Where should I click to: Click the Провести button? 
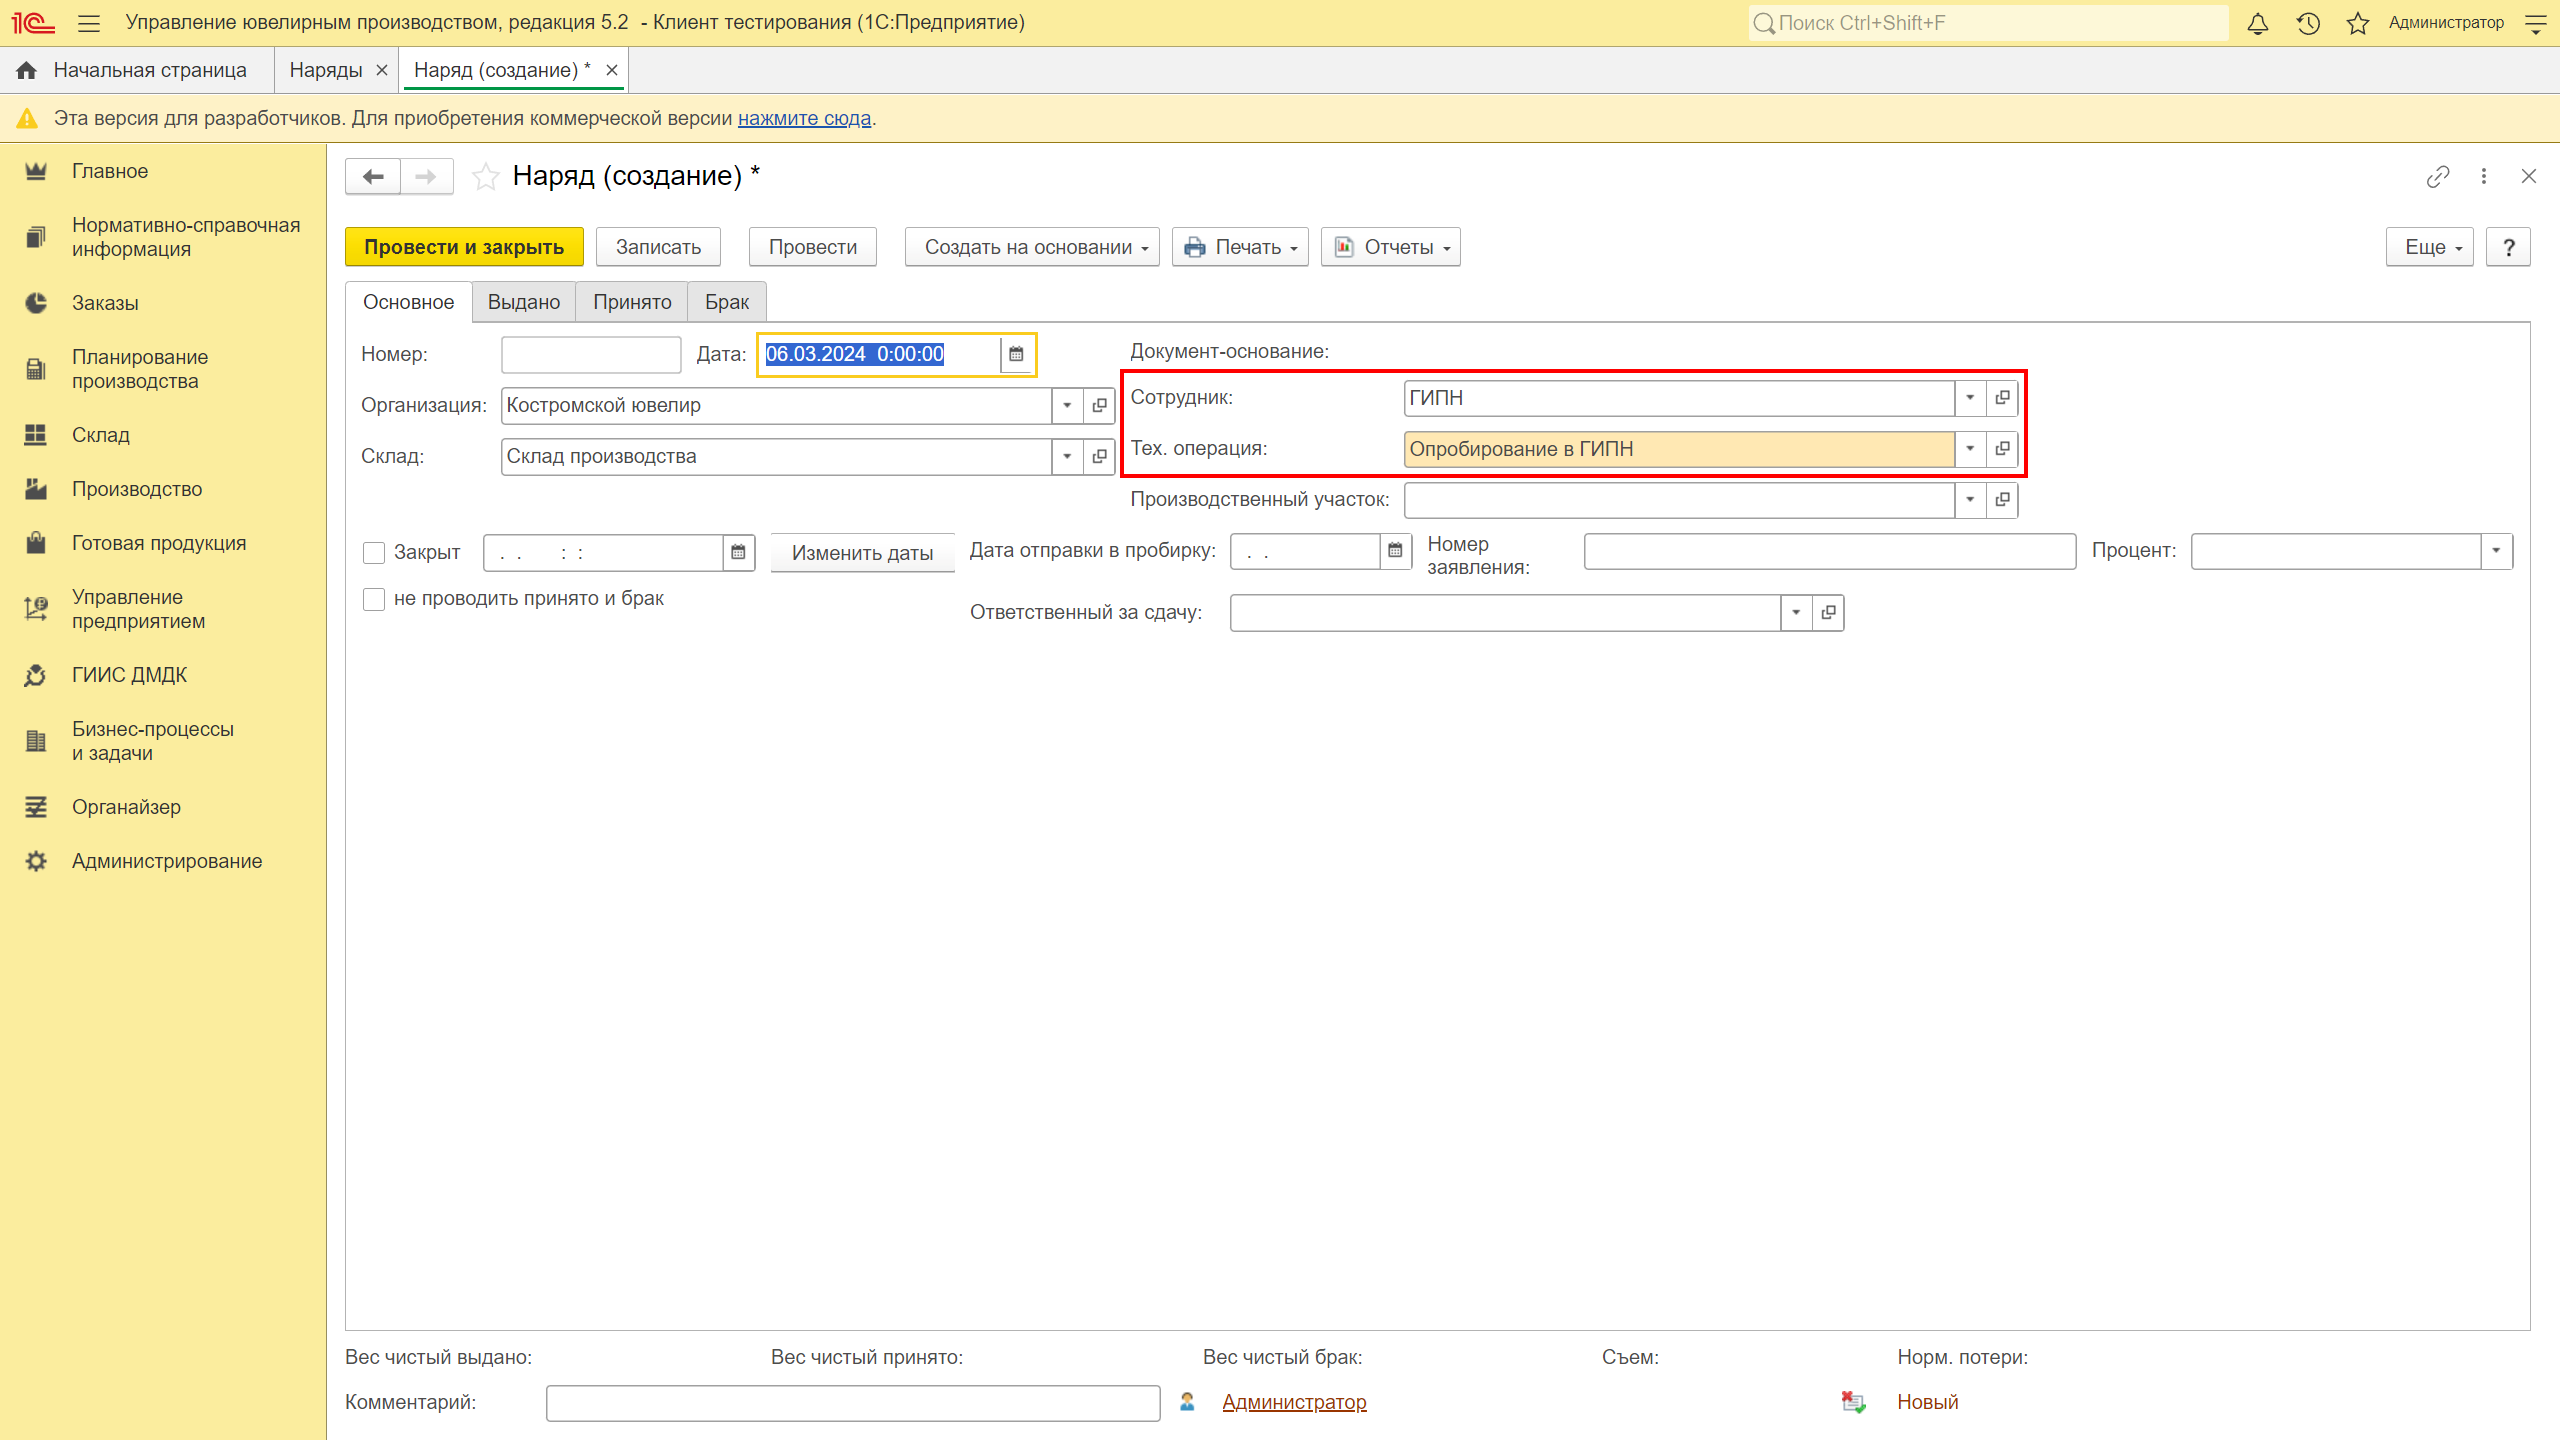(x=813, y=247)
